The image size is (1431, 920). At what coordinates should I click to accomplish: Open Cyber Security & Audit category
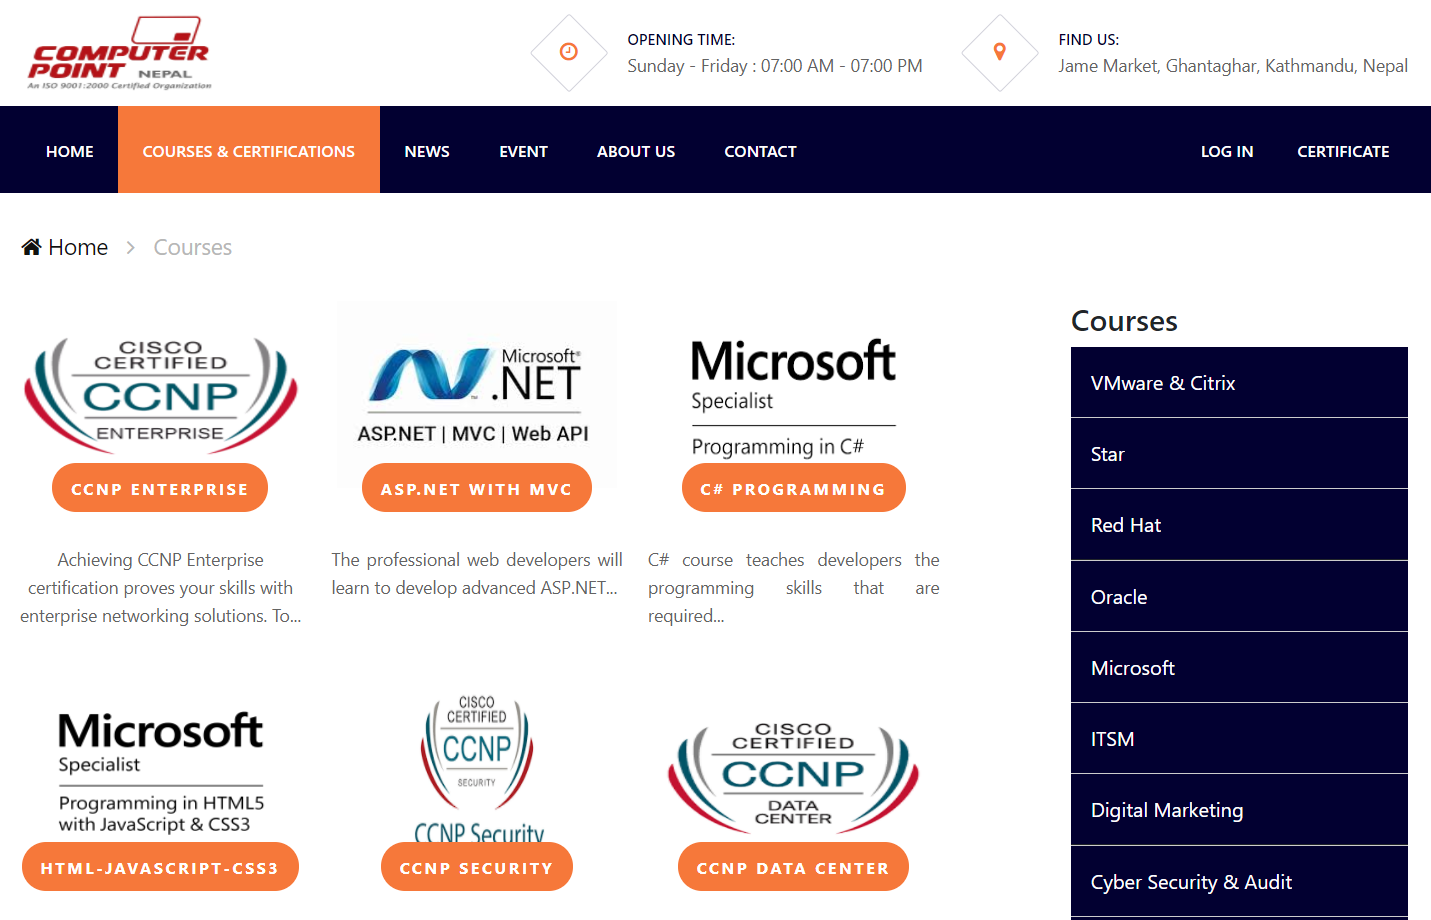pos(1191,882)
